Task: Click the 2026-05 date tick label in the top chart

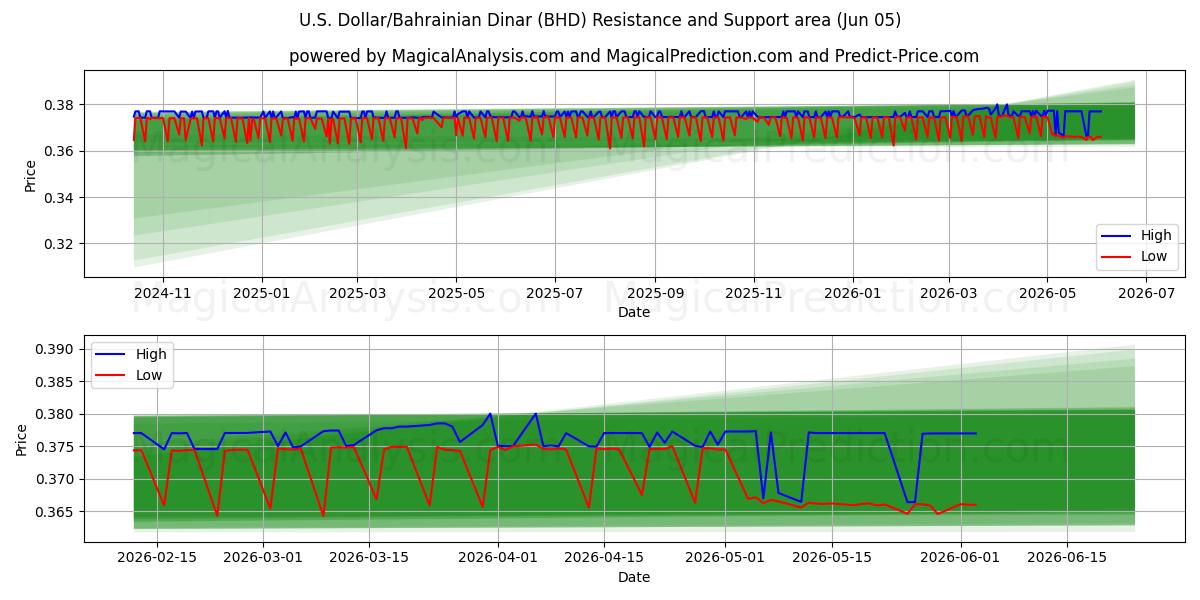Action: pyautogui.click(x=1047, y=294)
